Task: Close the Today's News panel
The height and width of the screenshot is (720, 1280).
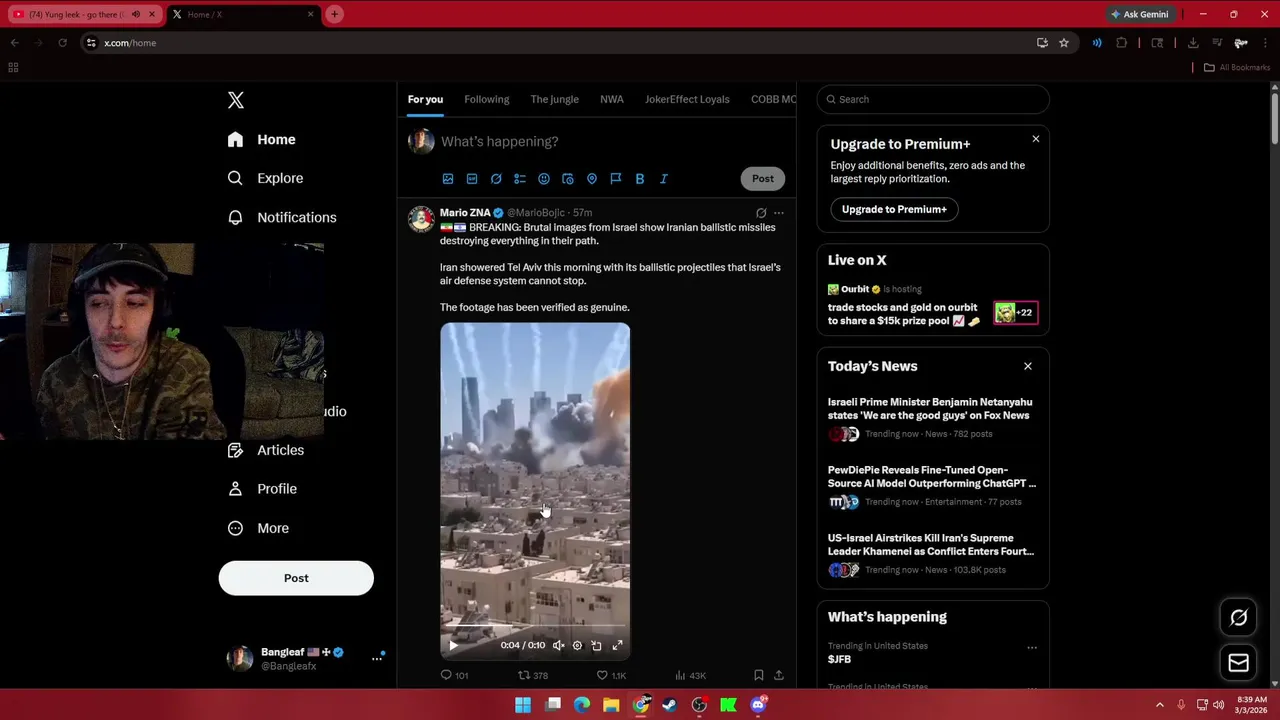Action: pyautogui.click(x=1028, y=366)
